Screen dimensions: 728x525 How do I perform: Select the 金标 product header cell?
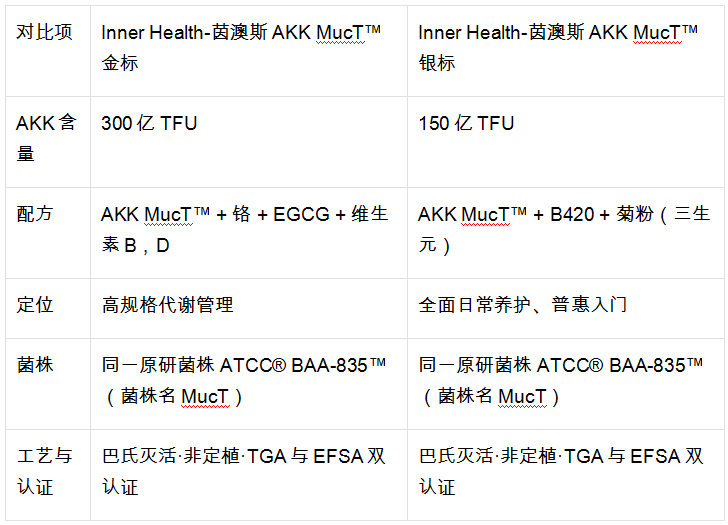click(249, 51)
